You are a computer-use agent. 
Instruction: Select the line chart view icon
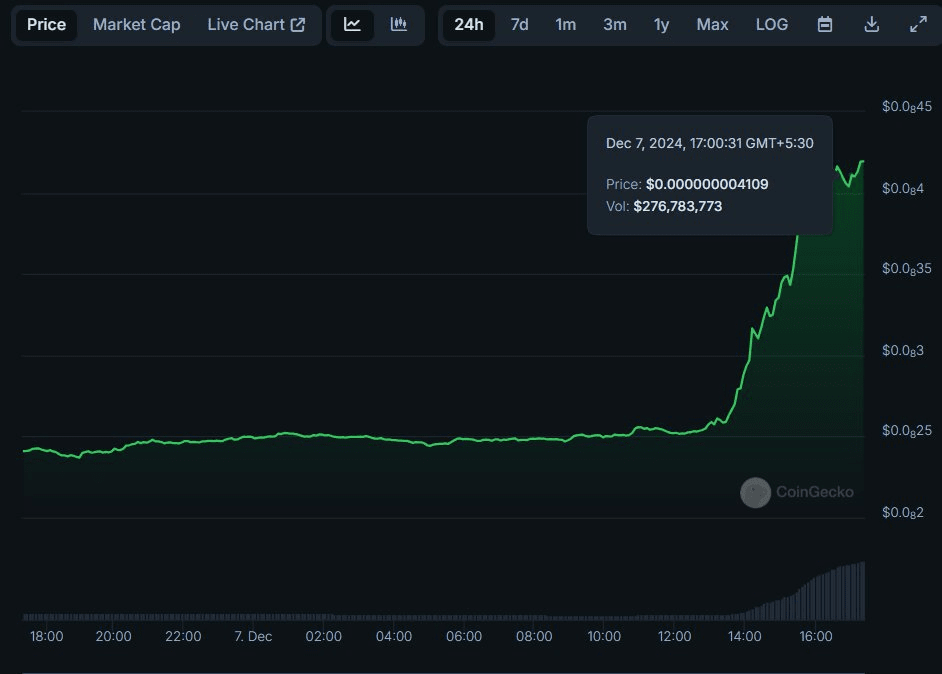click(x=352, y=25)
